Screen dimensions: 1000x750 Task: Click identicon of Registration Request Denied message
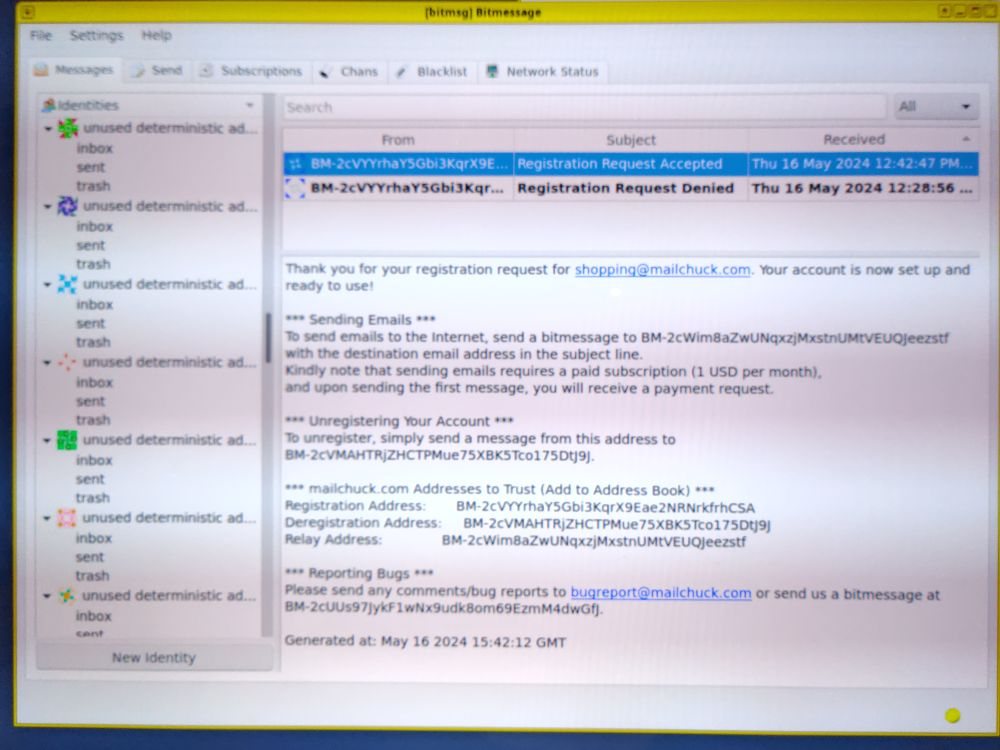[295, 188]
